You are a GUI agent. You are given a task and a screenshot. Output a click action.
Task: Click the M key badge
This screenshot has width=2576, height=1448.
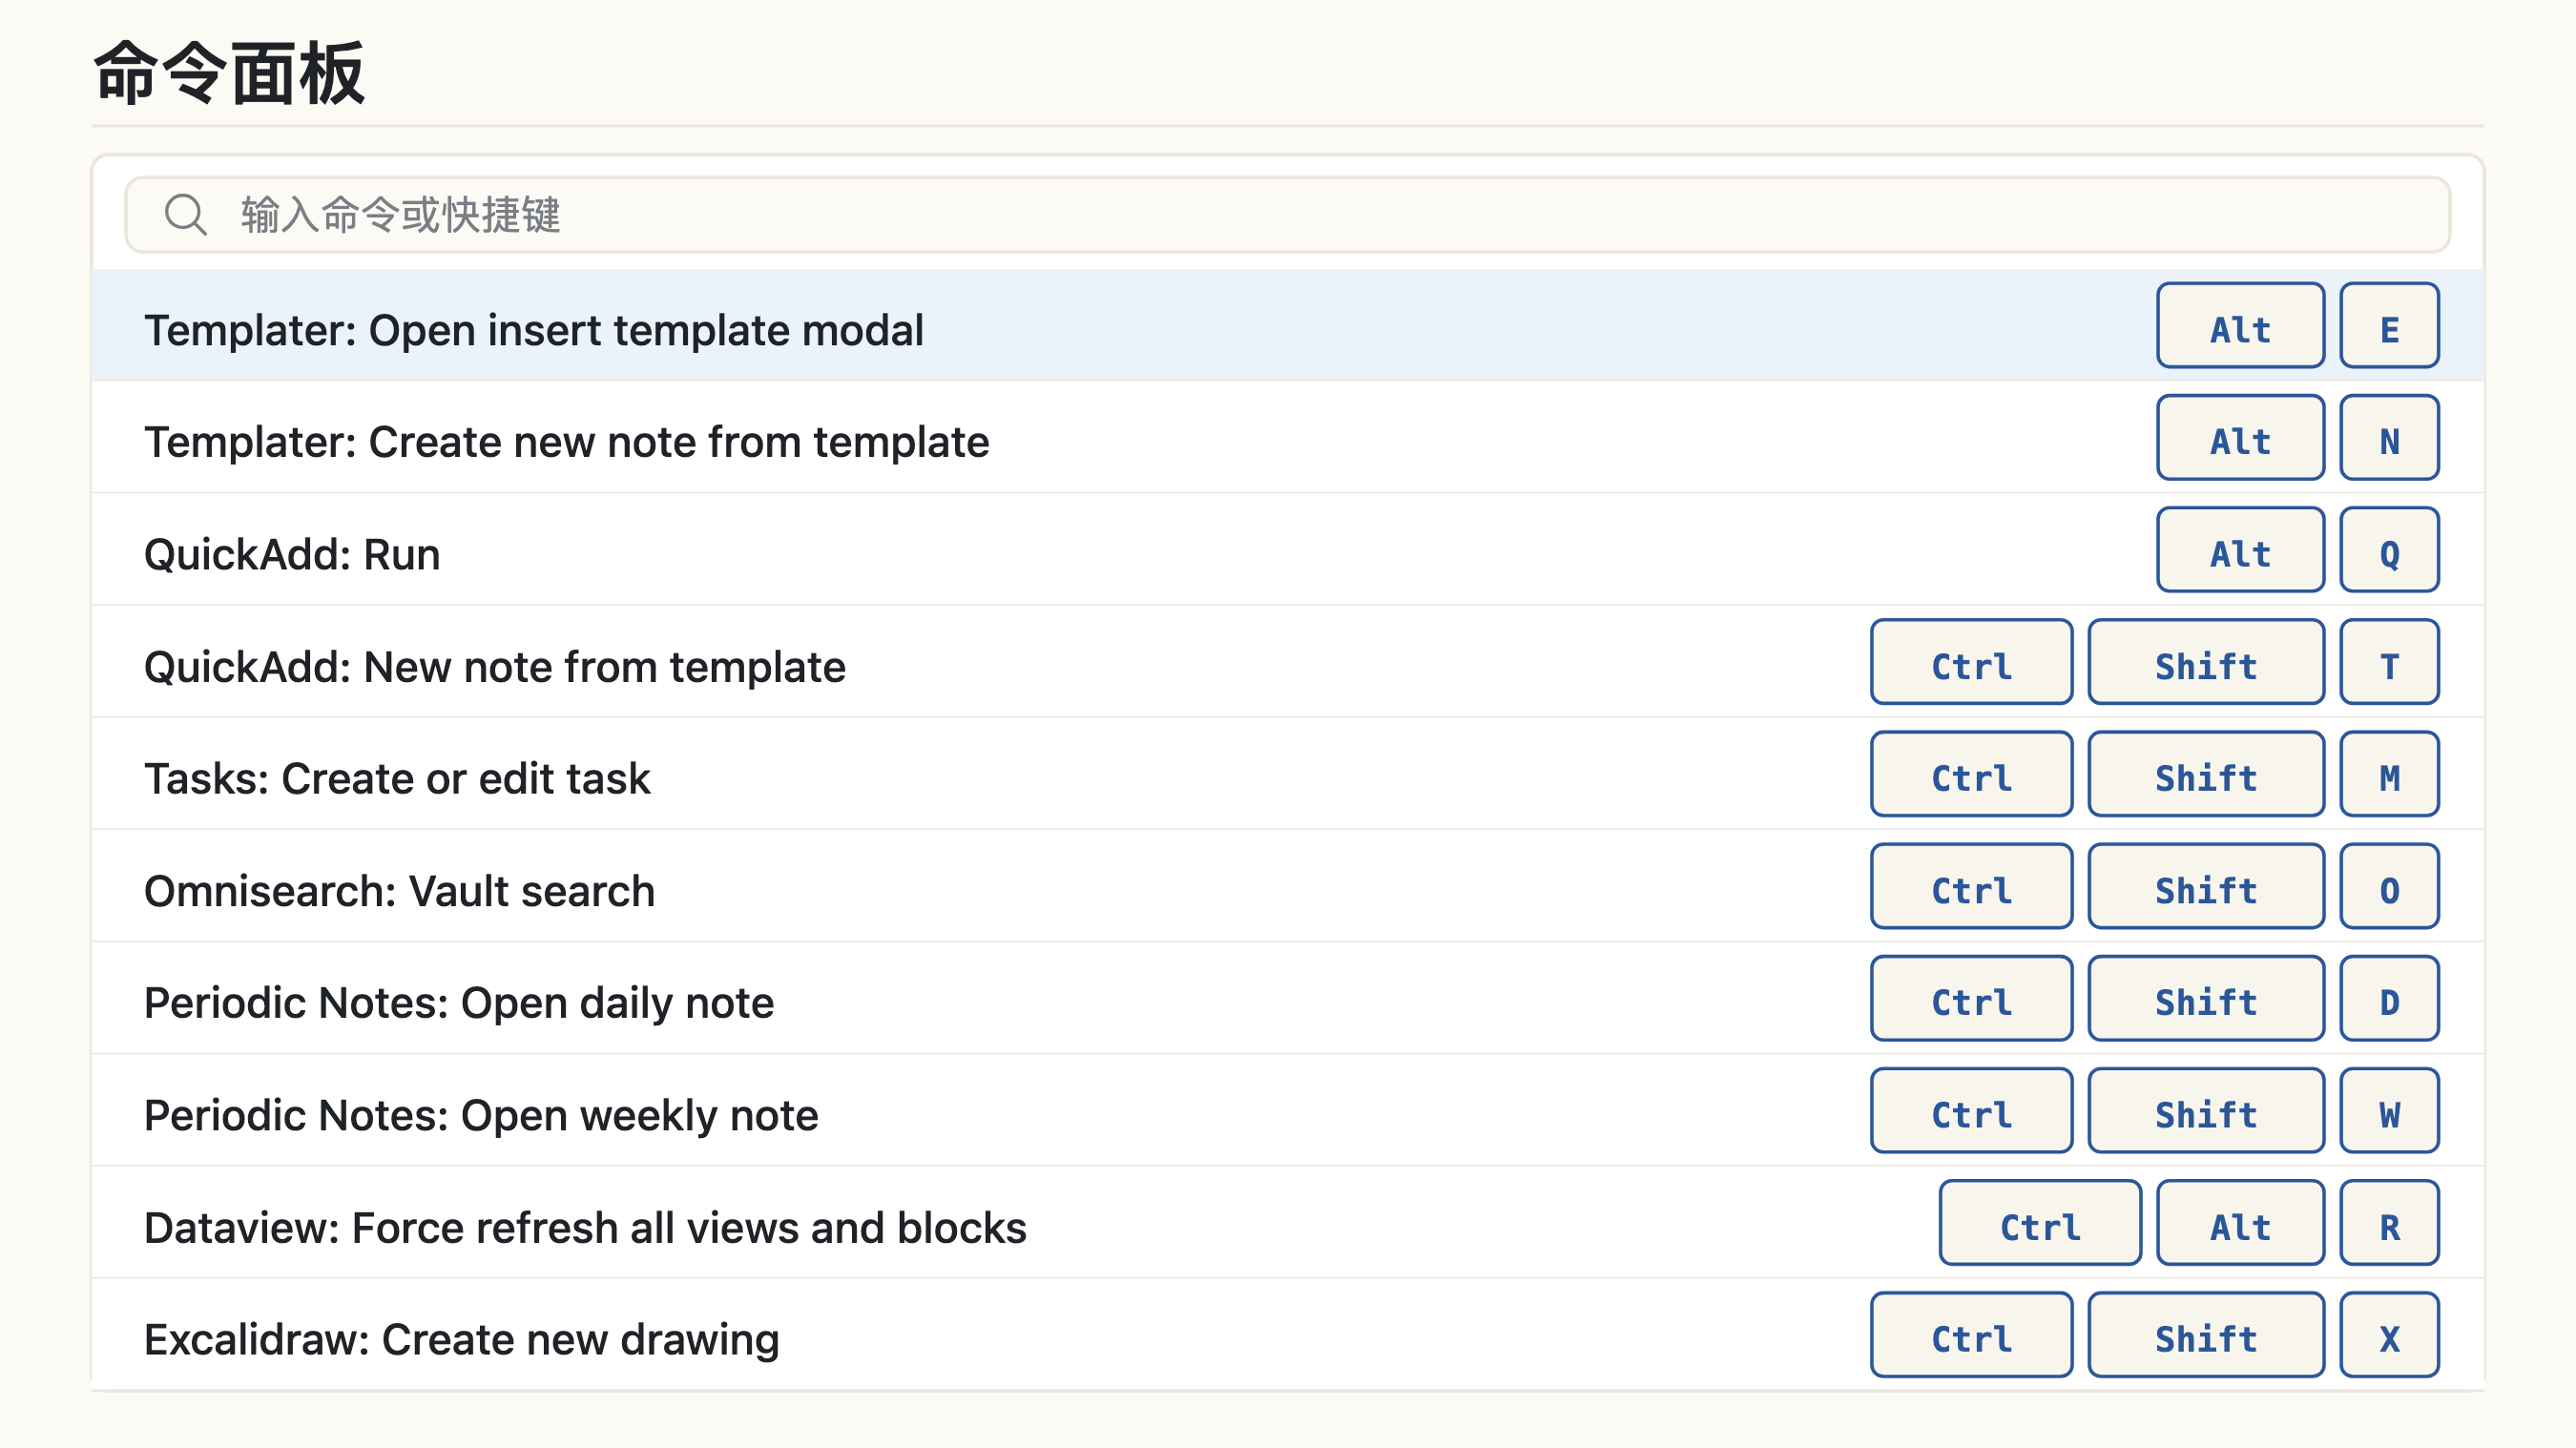(x=2389, y=773)
